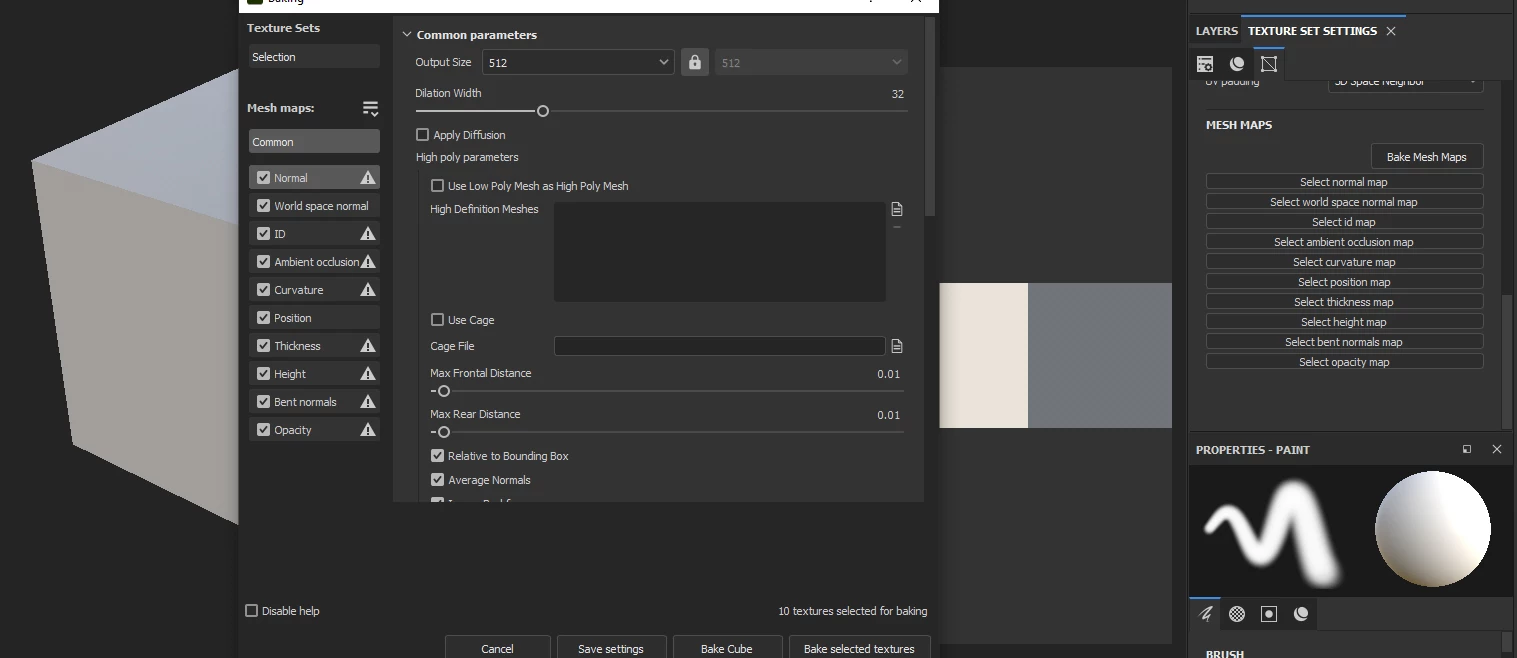This screenshot has width=1517, height=658.
Task: Click Save settings
Action: pos(610,648)
